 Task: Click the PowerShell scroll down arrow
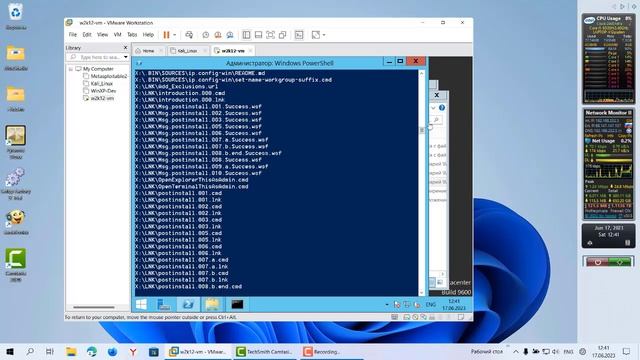422,292
